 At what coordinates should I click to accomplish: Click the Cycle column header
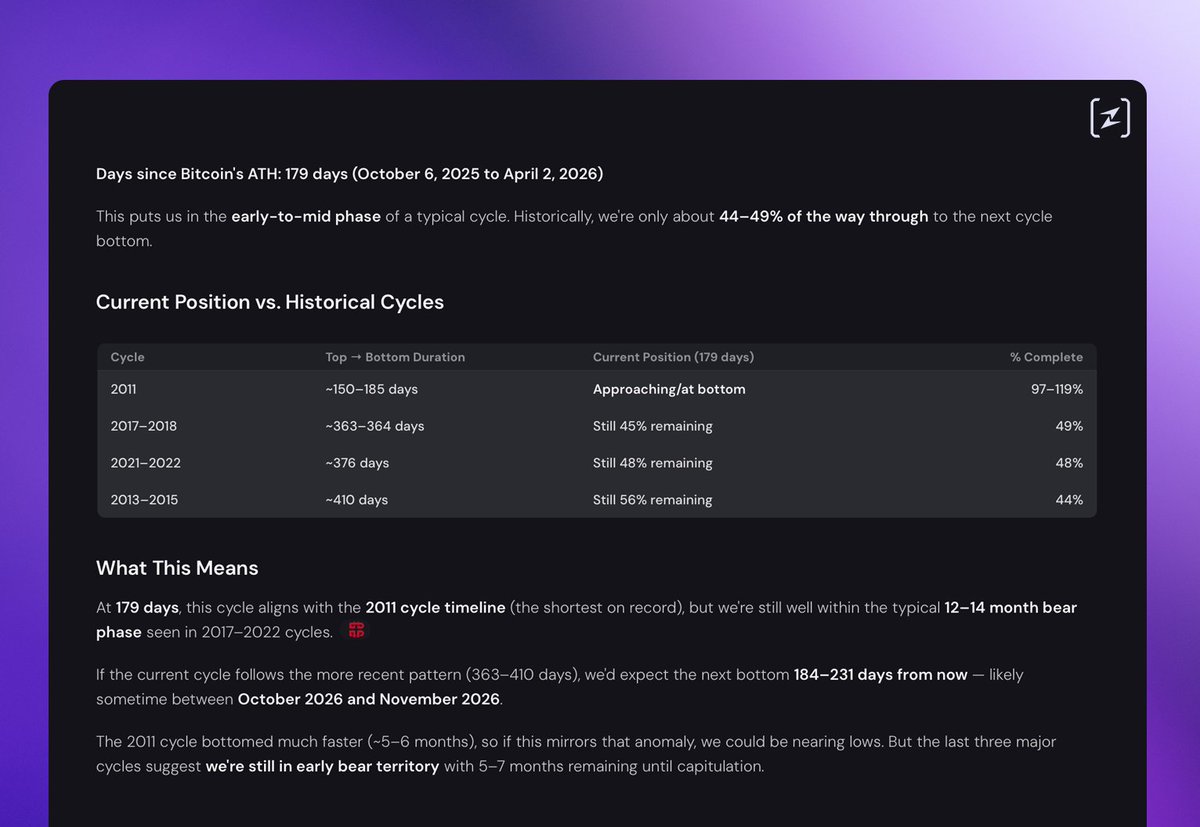(x=127, y=357)
